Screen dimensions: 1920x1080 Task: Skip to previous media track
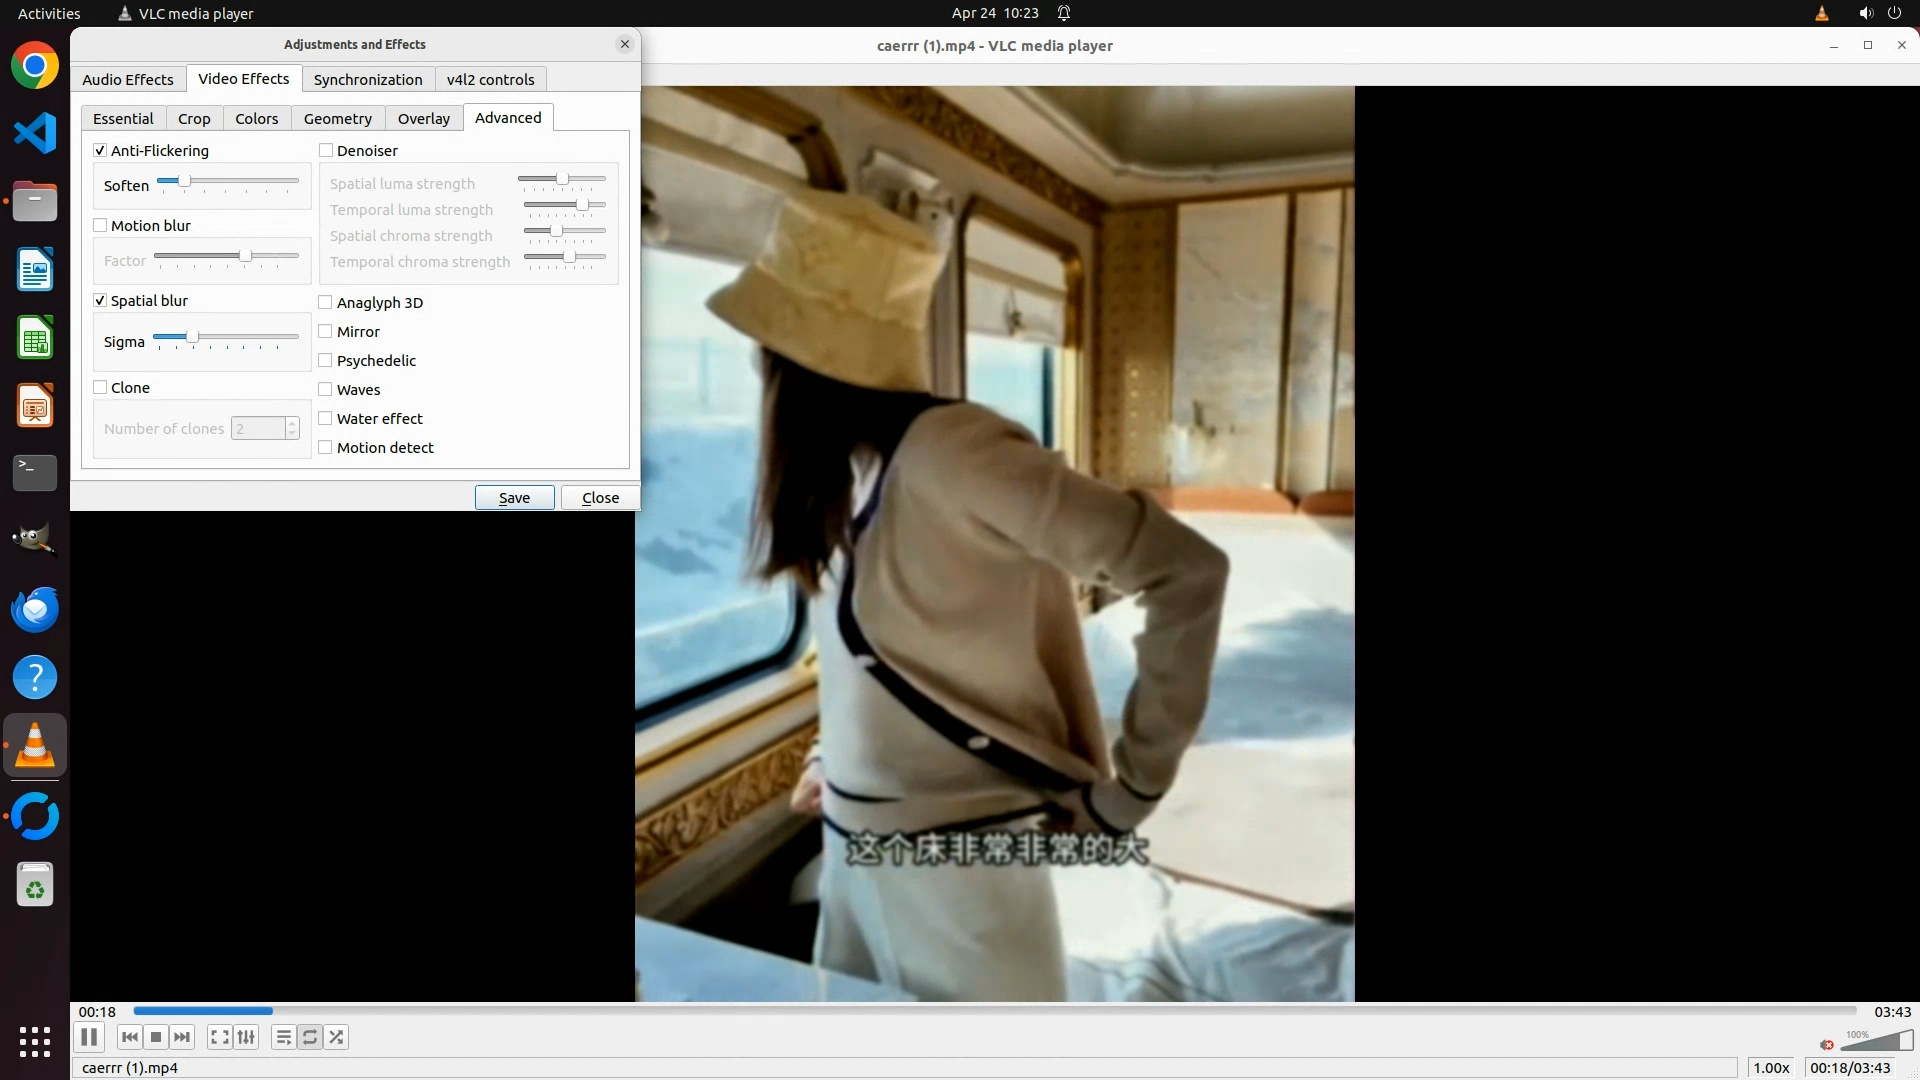tap(129, 1037)
